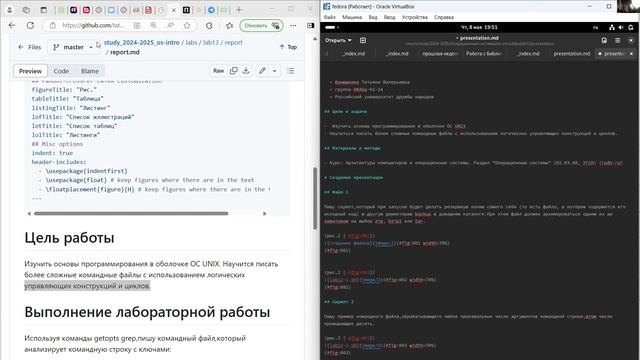Open VirtualBox Машина menu
The image size is (640, 360).
[x=352, y=17]
